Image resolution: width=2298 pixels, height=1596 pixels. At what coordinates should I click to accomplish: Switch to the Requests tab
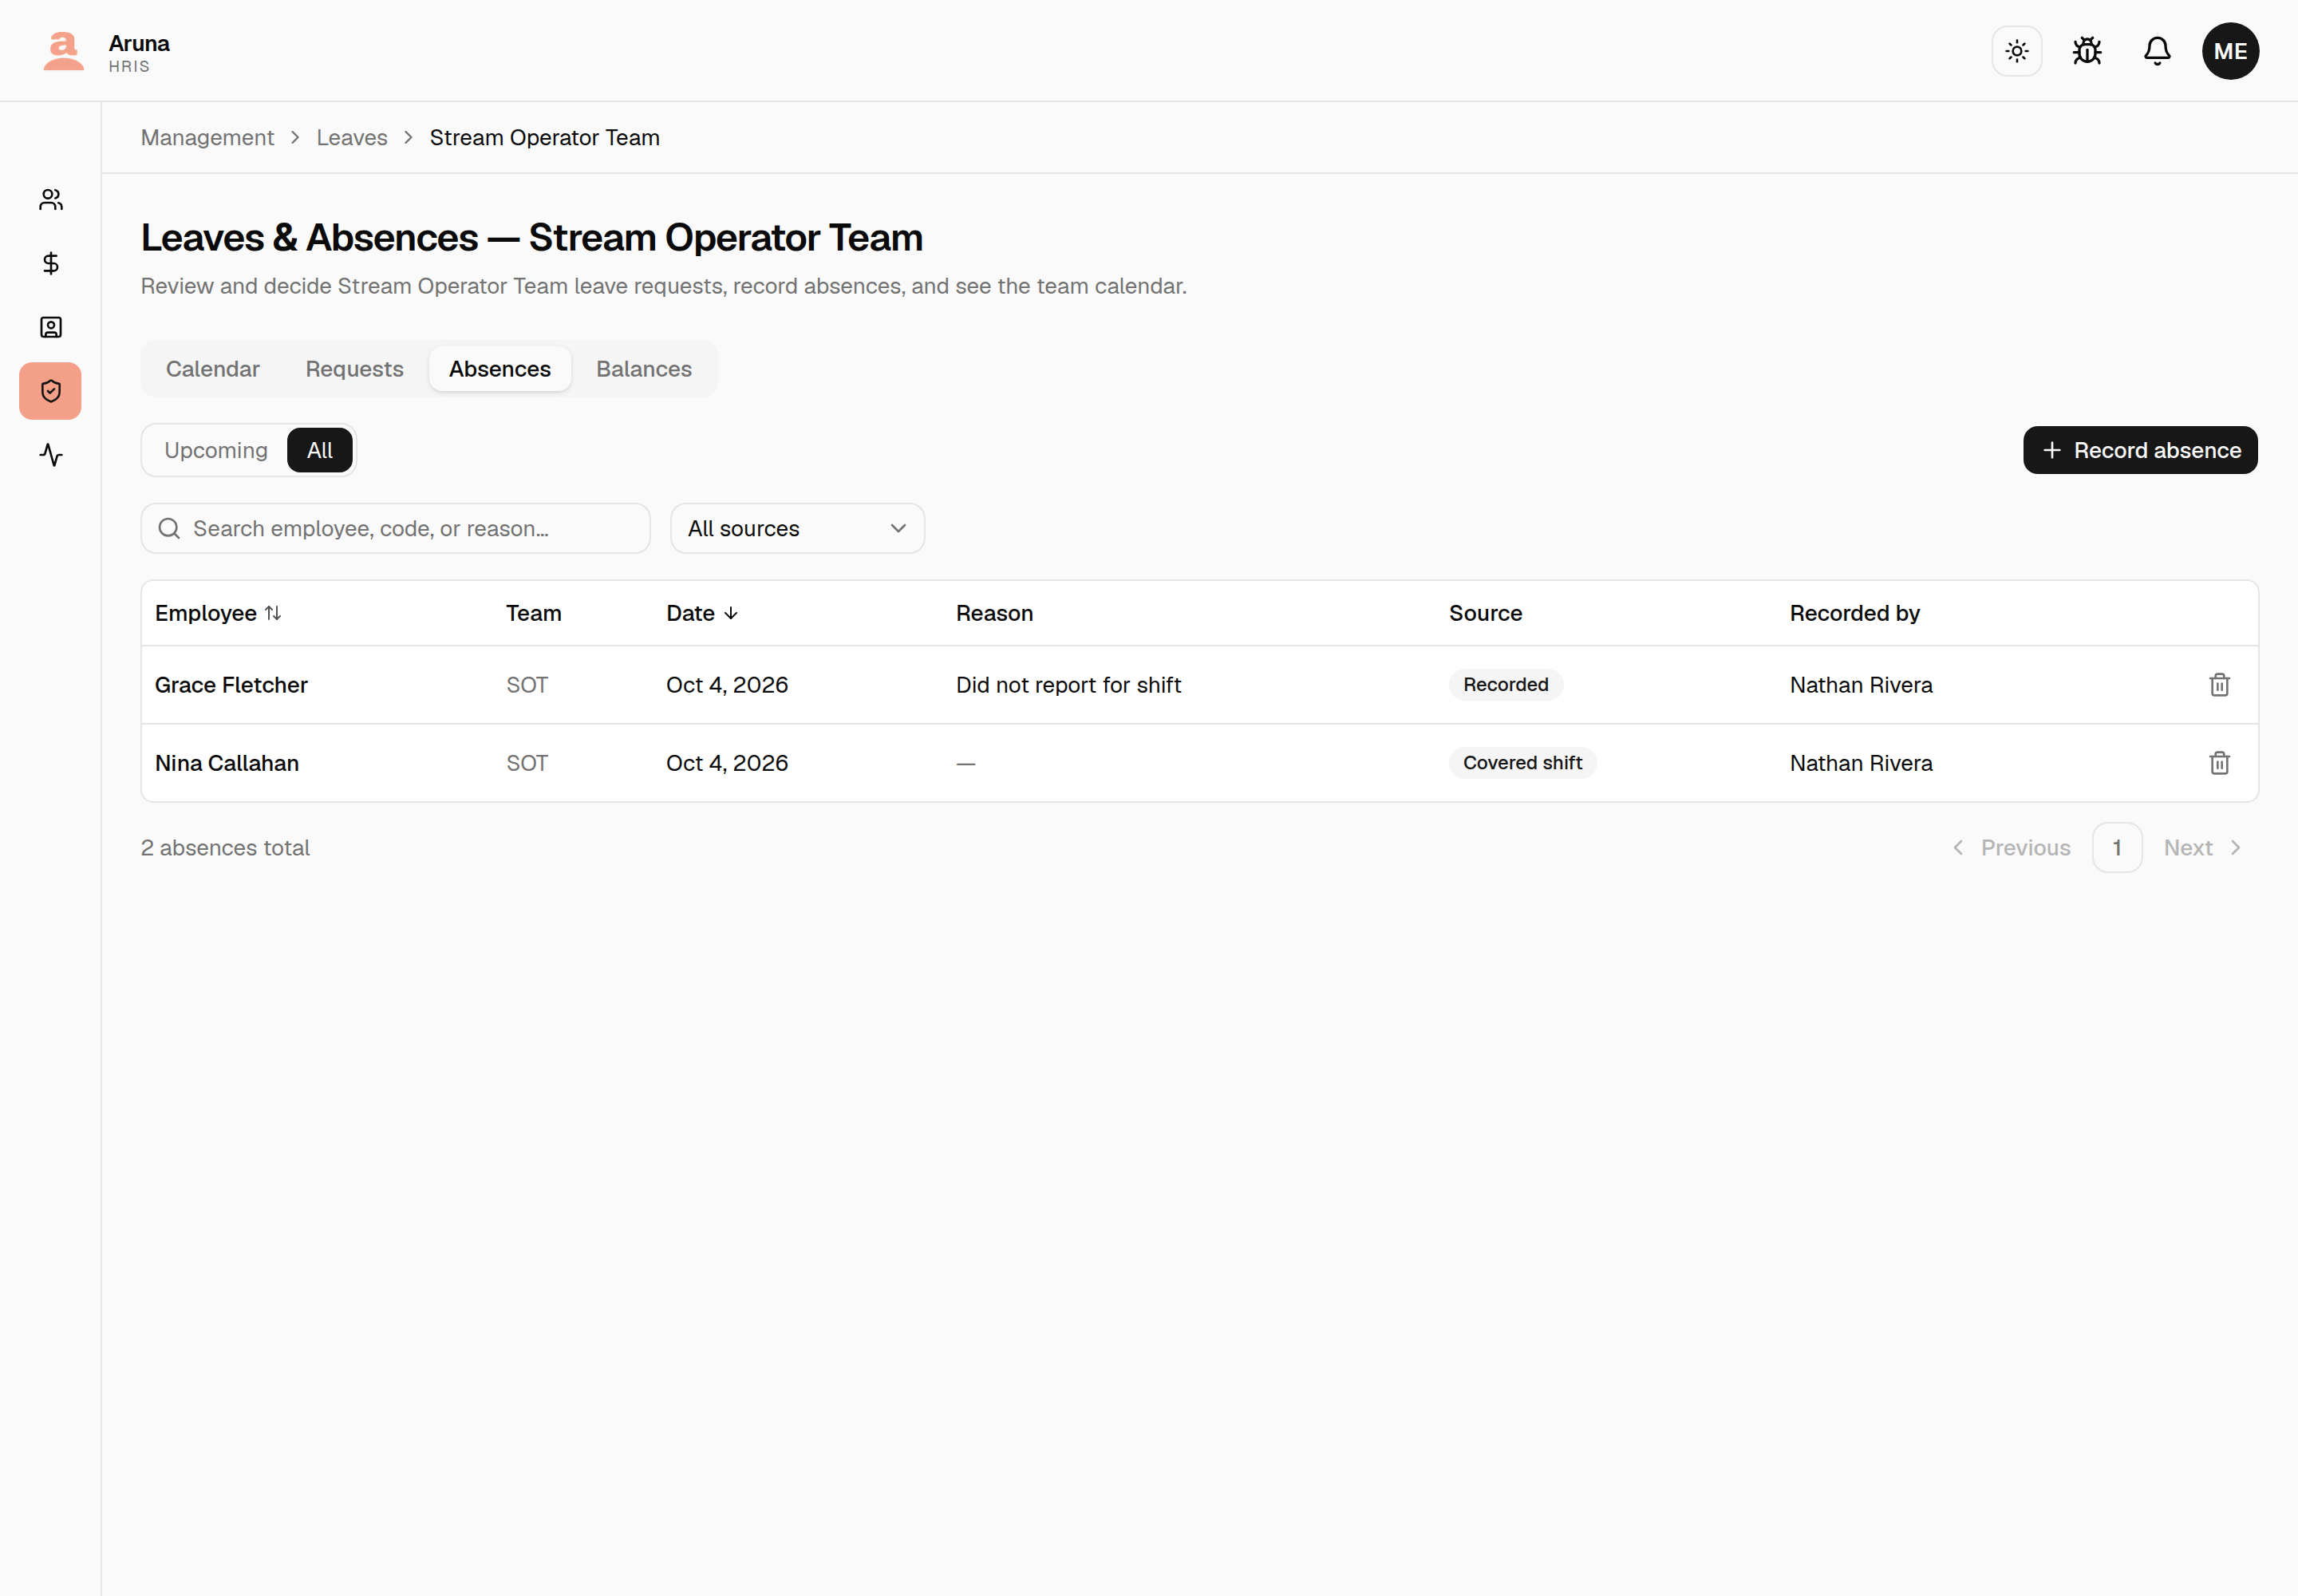pos(354,369)
